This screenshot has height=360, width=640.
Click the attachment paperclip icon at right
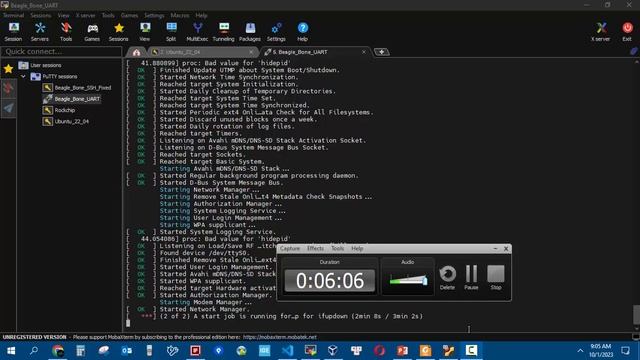click(x=633, y=51)
